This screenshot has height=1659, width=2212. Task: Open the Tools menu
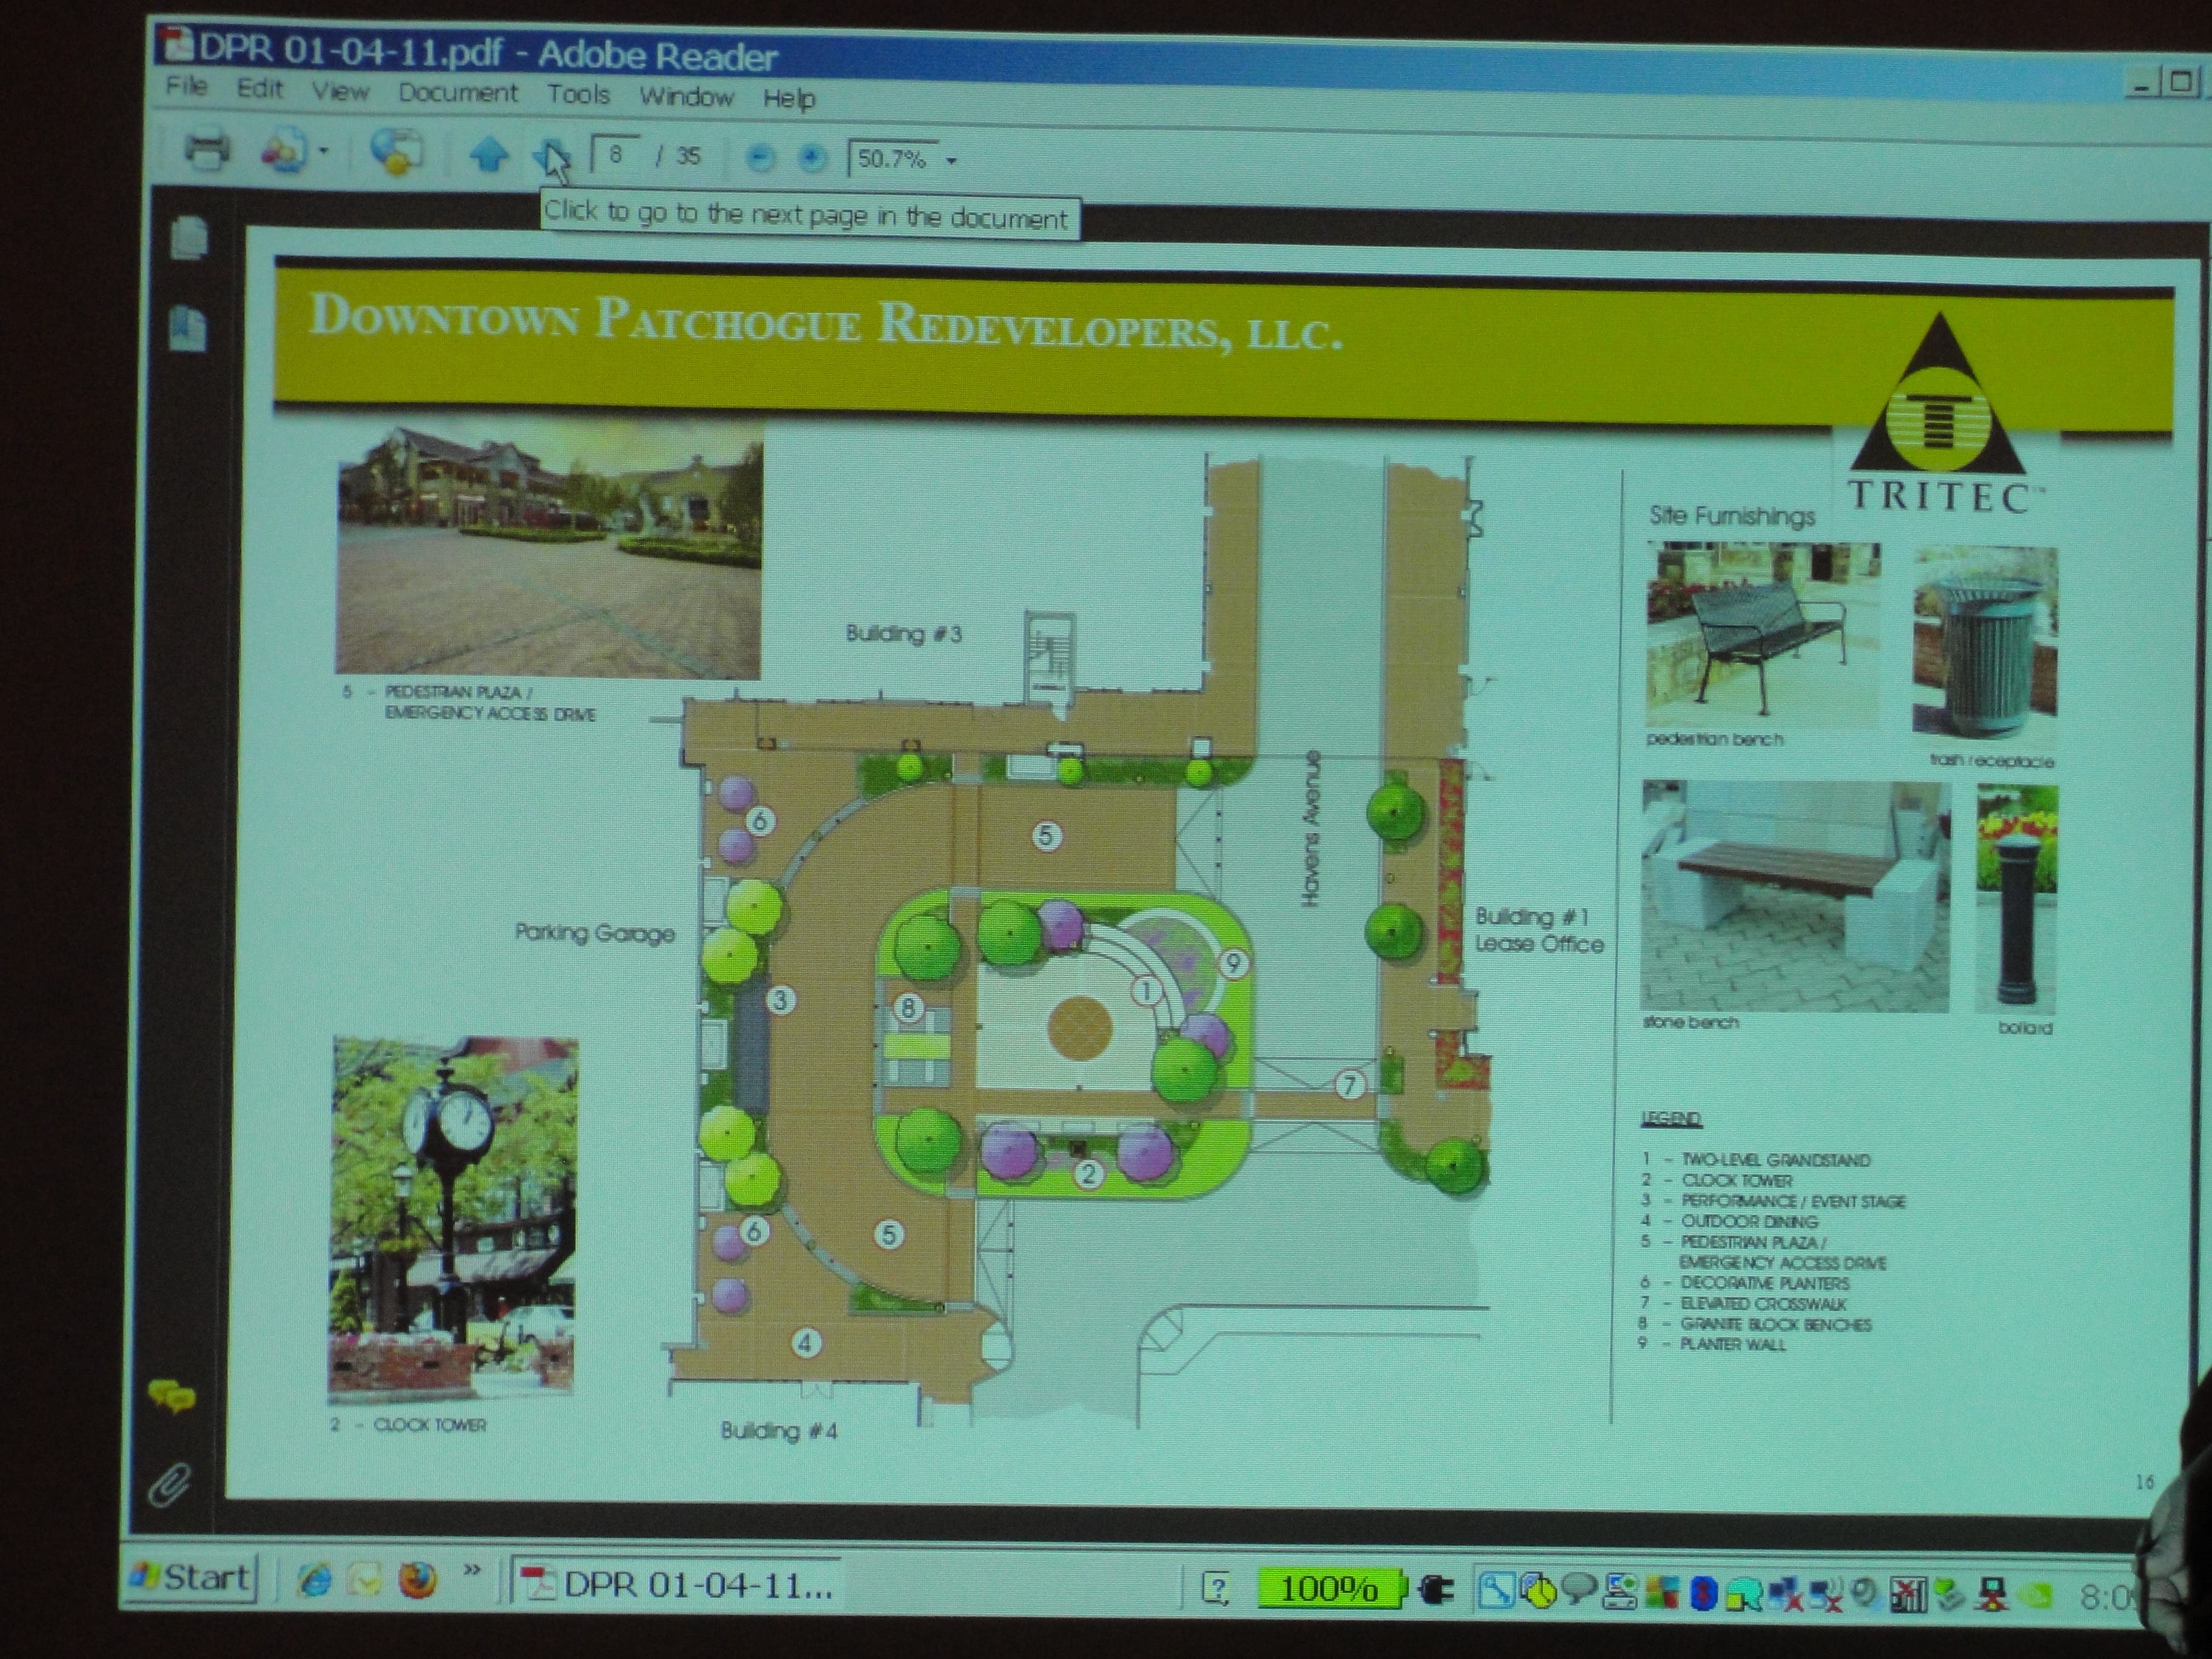(x=578, y=94)
